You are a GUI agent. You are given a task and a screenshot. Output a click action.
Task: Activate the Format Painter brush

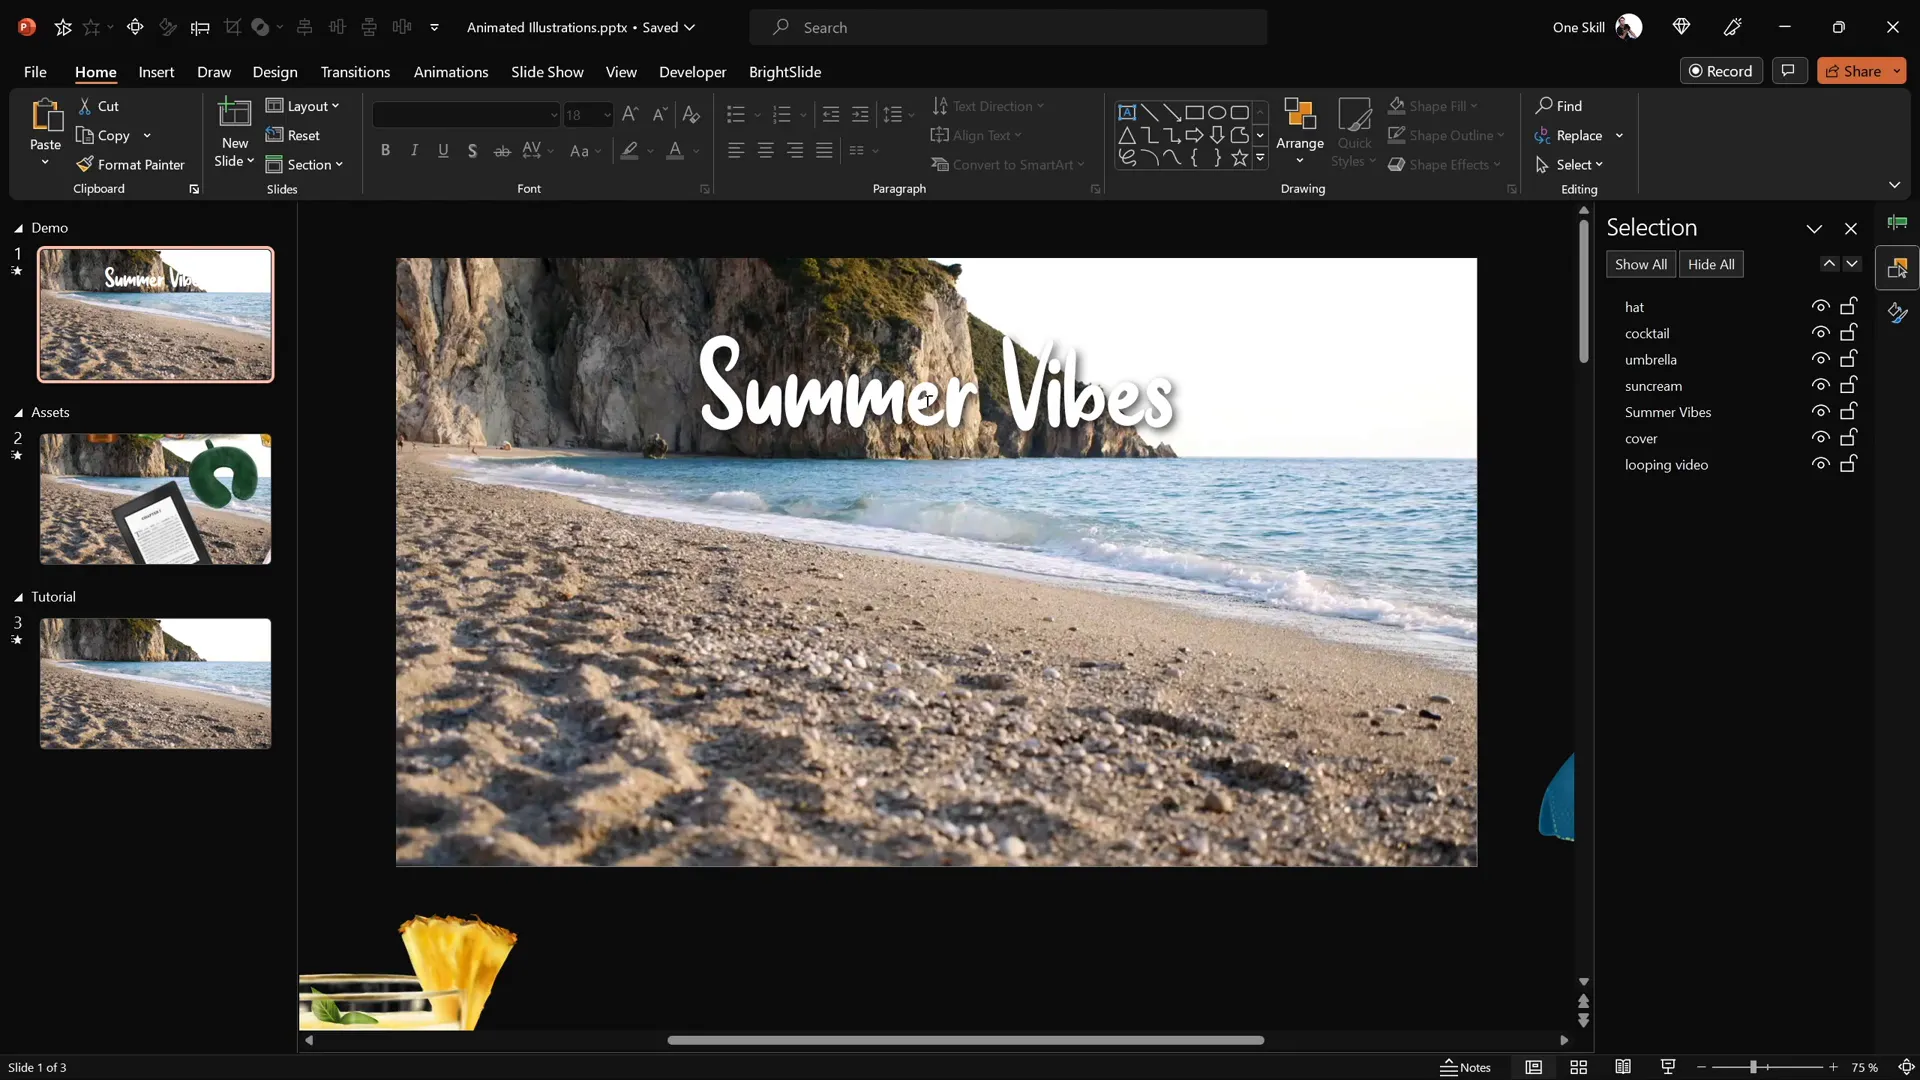tap(131, 164)
